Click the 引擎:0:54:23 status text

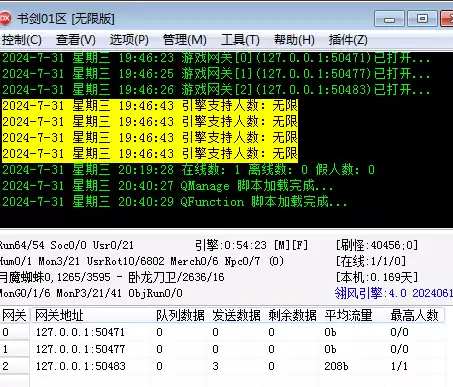pyautogui.click(x=252, y=246)
